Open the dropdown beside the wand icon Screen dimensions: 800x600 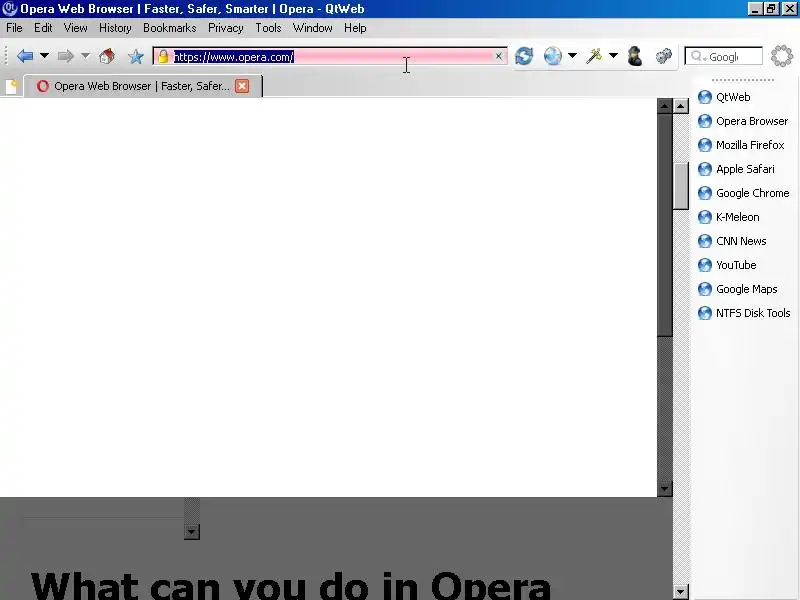(x=613, y=56)
